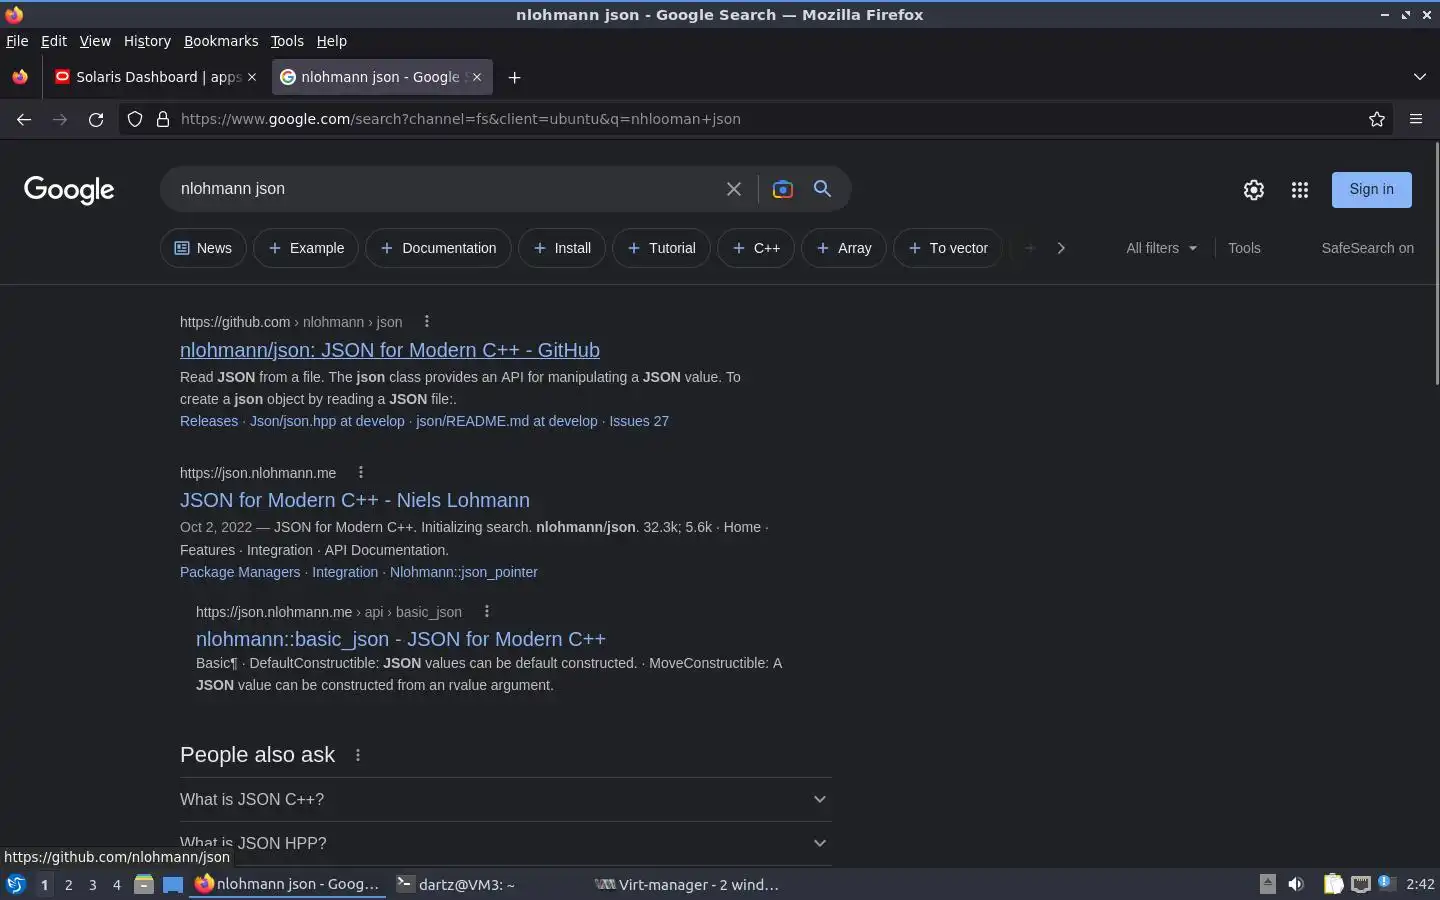
Task: Open nlohmann::basic_json result link
Action: [x=401, y=639]
